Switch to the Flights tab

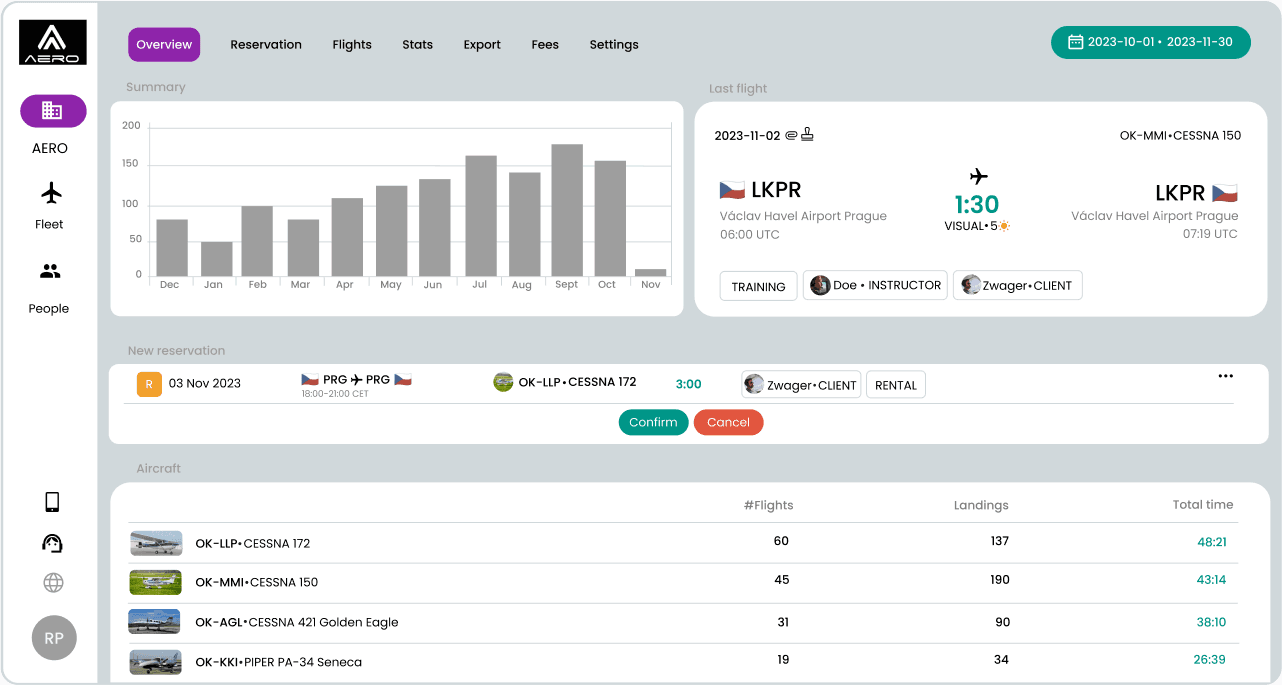[352, 44]
